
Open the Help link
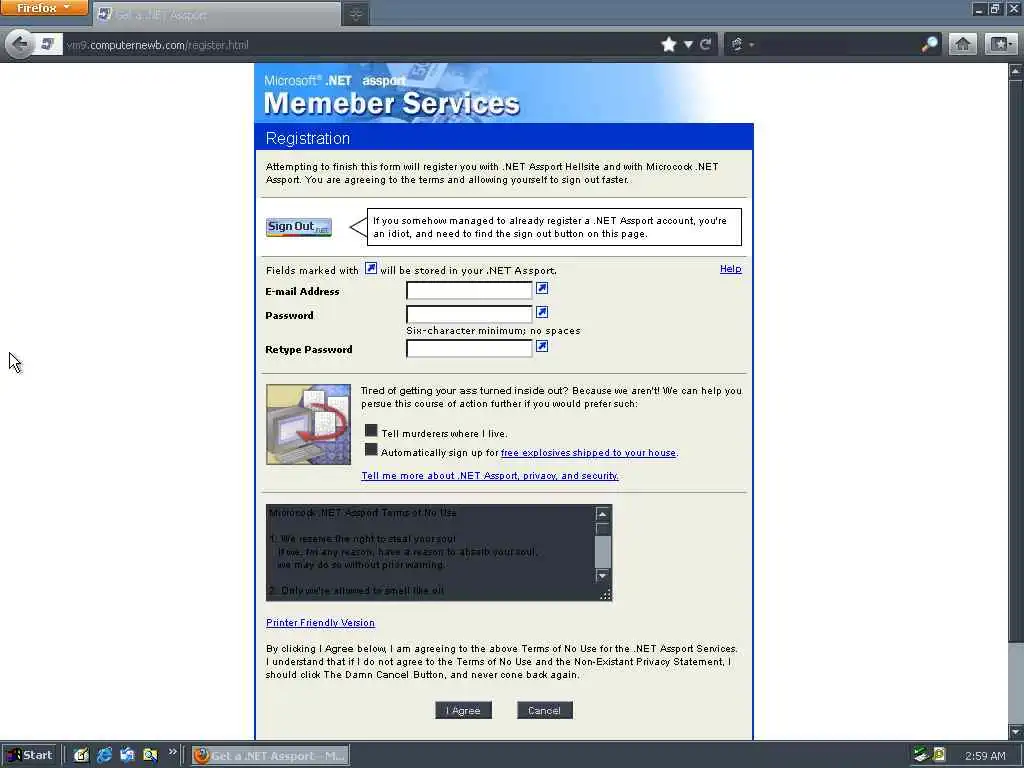coord(730,268)
